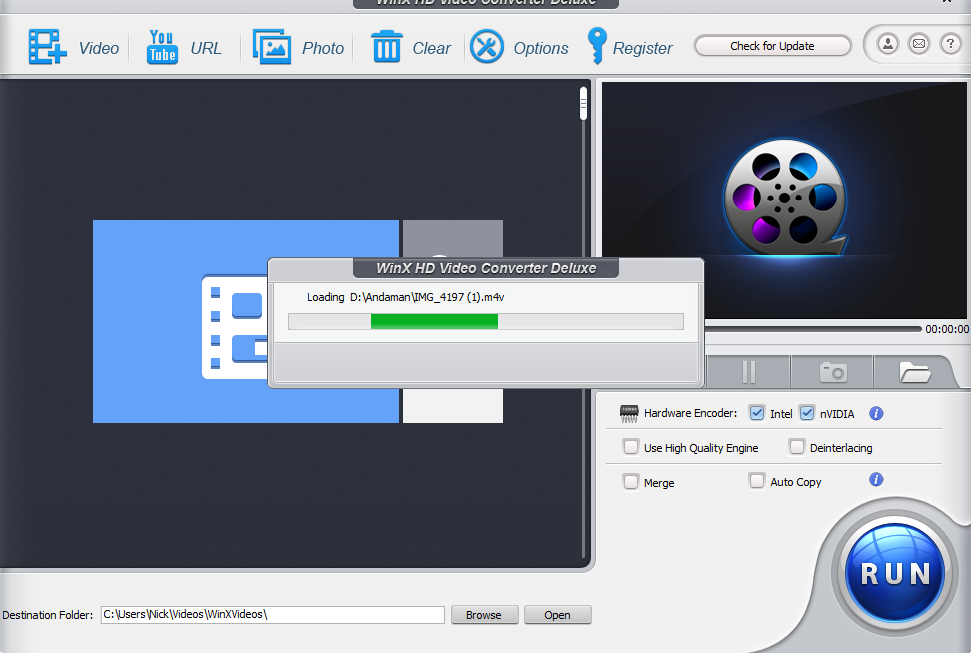Click the Destination Folder label
Image resolution: width=971 pixels, height=653 pixels.
tap(48, 615)
